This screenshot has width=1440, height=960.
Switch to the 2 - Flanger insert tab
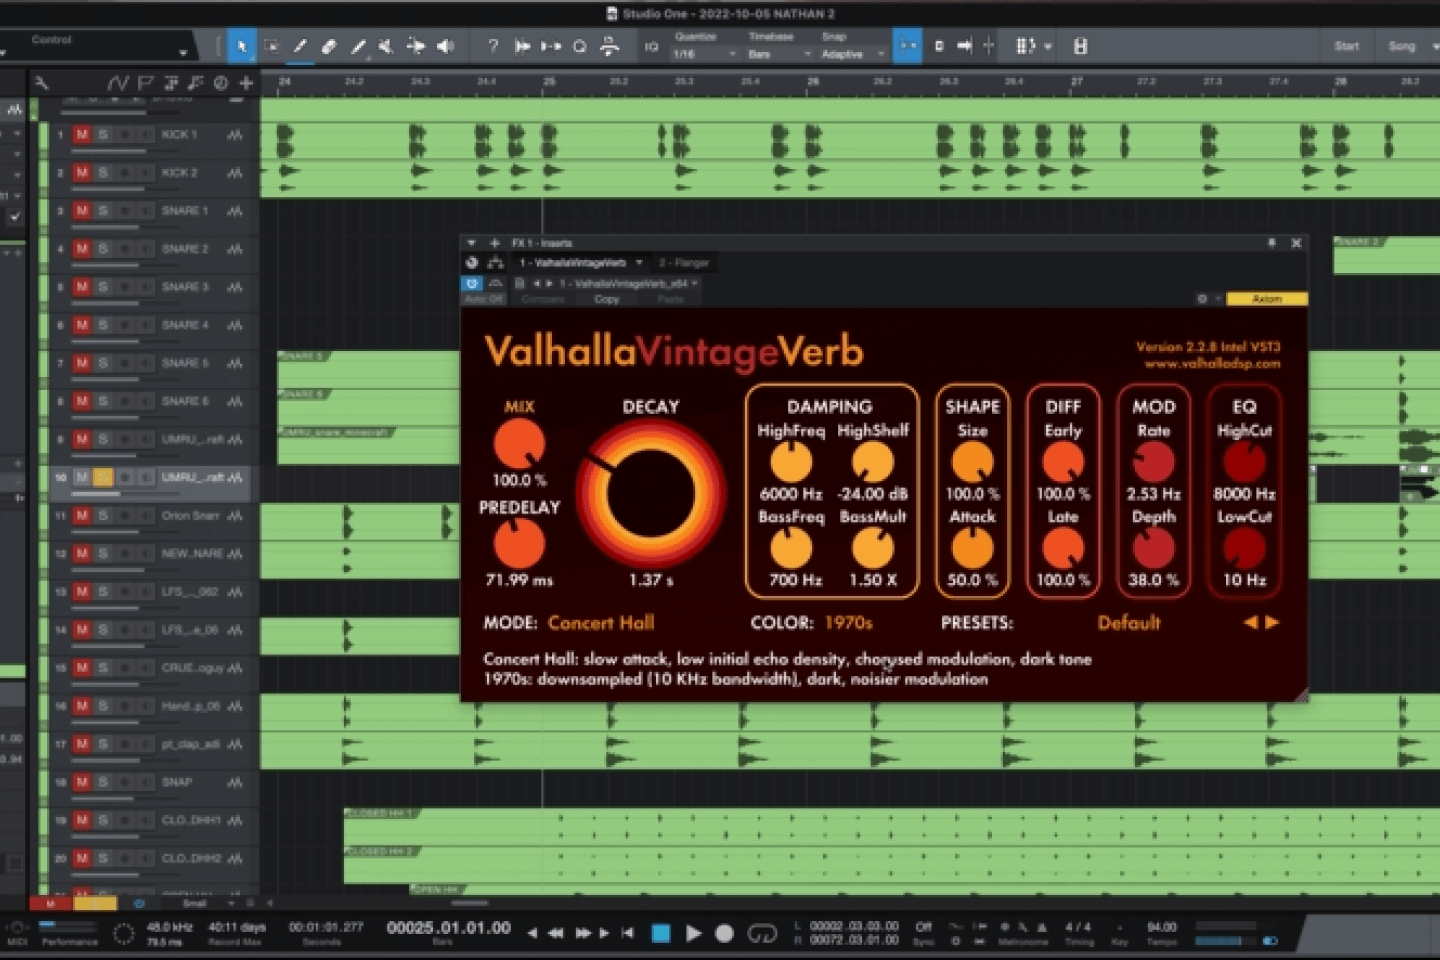tap(684, 263)
